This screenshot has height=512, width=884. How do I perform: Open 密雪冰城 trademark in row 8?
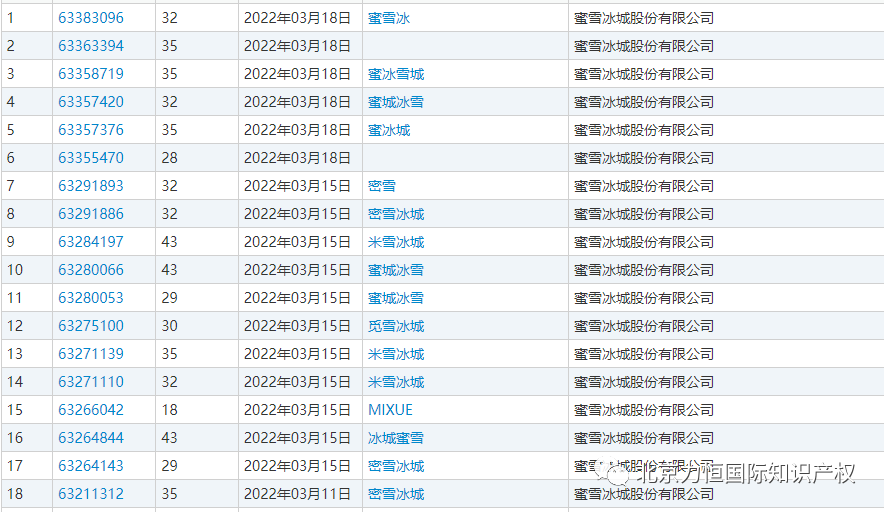pos(396,214)
